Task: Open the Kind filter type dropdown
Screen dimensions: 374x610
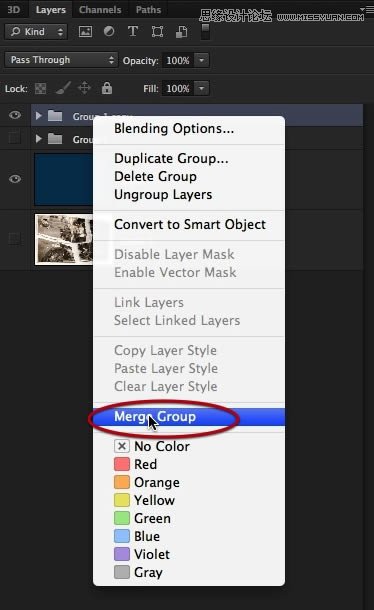Action: click(36, 32)
